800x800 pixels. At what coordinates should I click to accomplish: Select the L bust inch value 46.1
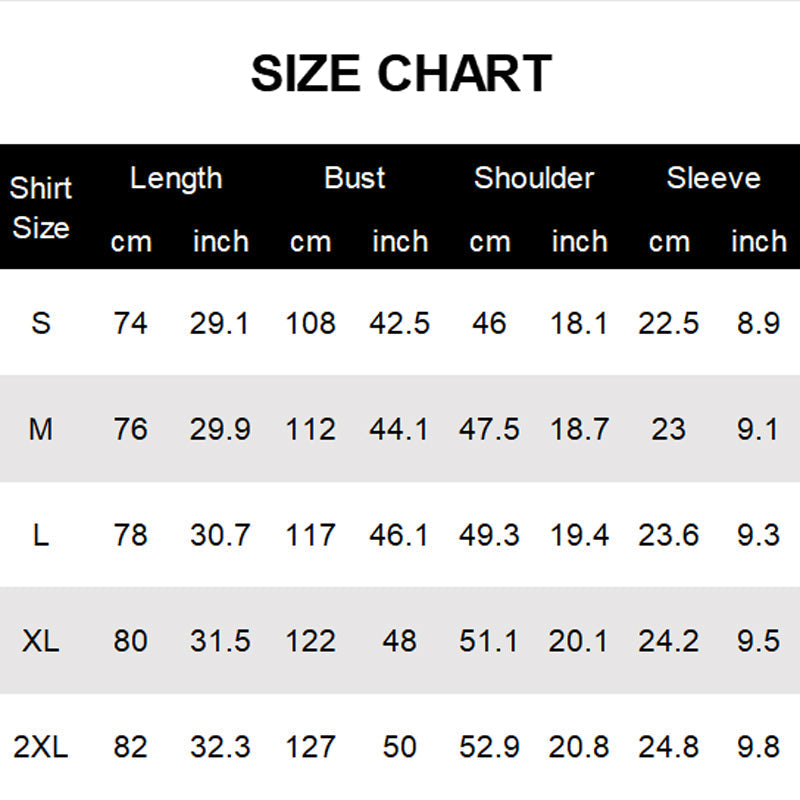click(x=399, y=535)
